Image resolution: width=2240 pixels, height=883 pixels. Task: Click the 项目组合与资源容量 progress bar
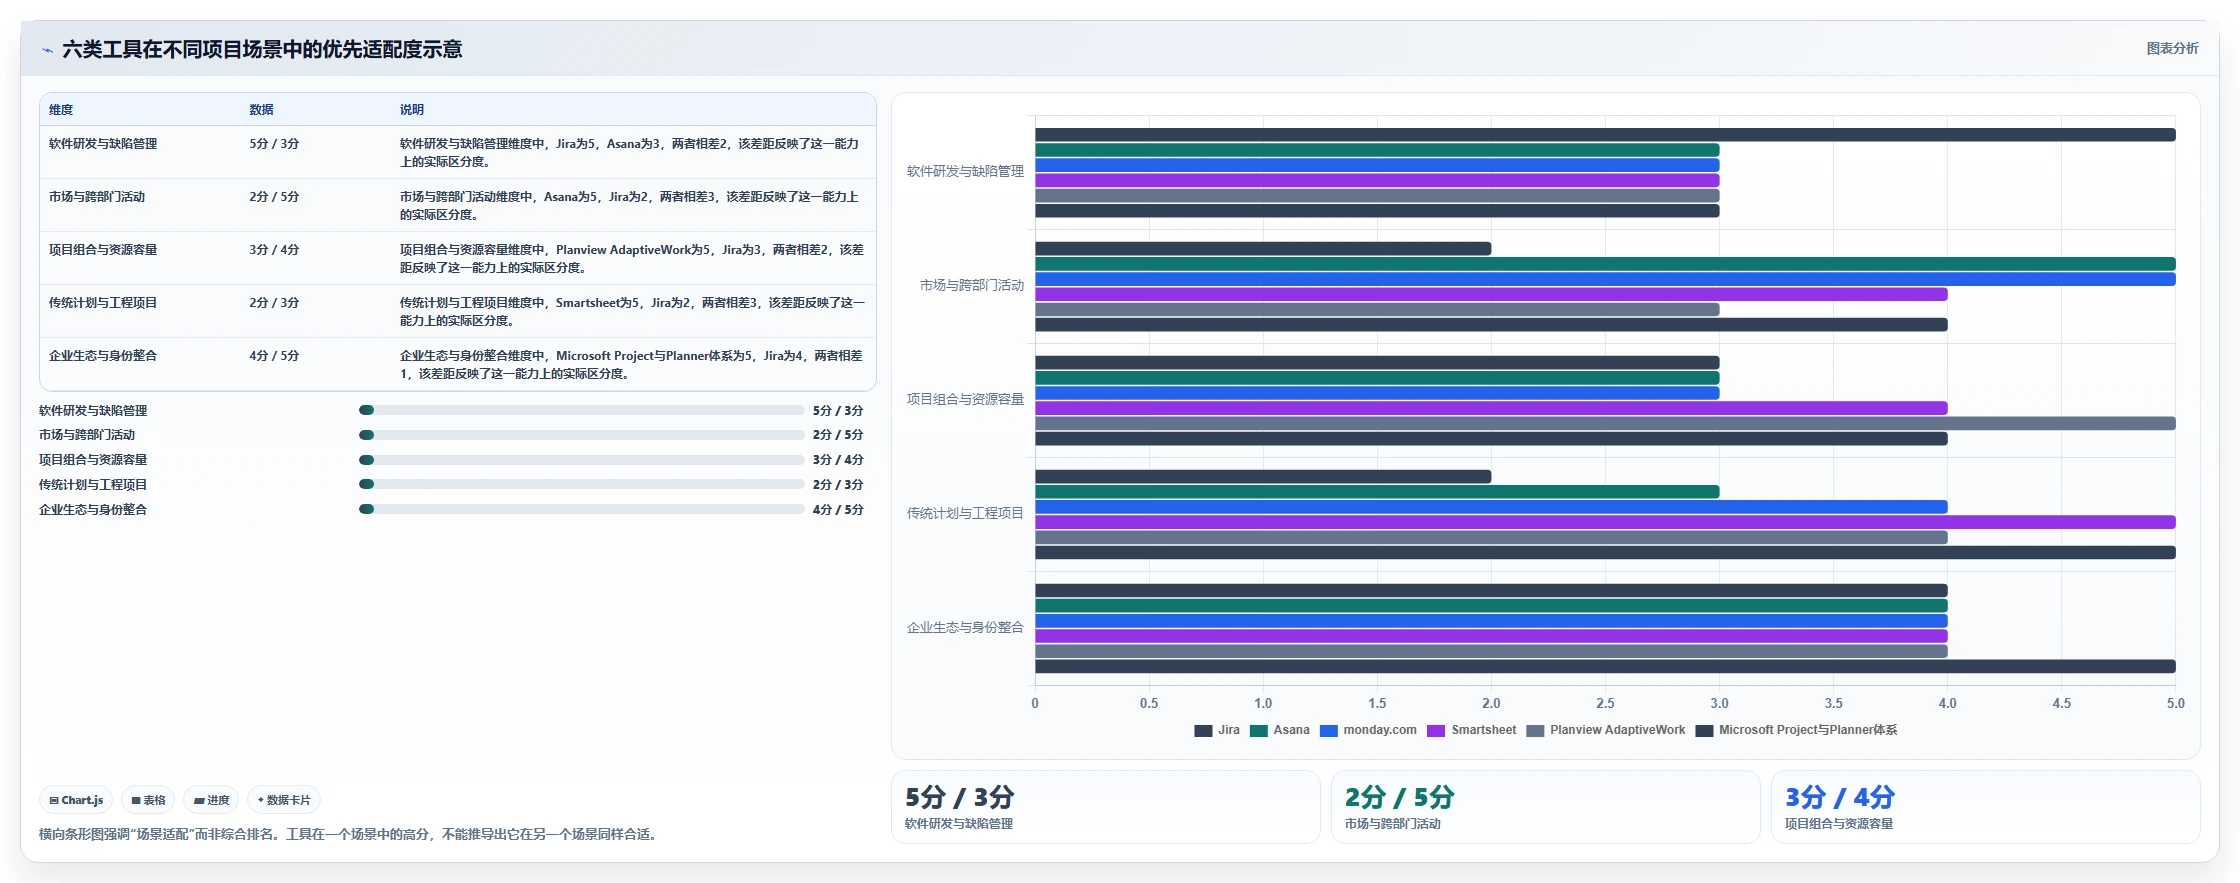582,460
